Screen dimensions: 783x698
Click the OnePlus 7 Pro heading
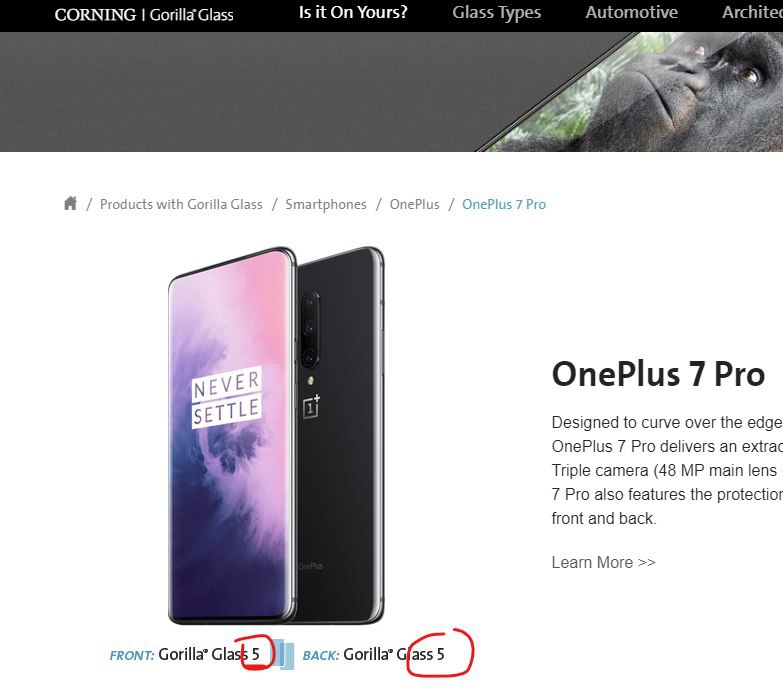658,374
